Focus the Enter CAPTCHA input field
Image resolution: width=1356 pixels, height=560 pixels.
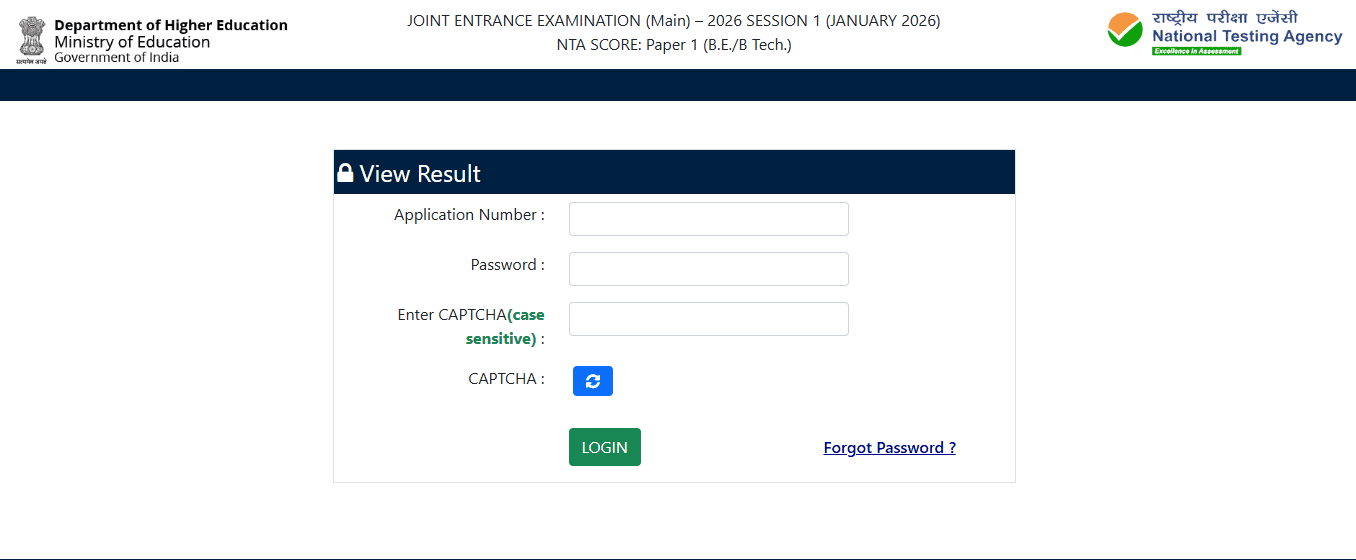pos(708,319)
